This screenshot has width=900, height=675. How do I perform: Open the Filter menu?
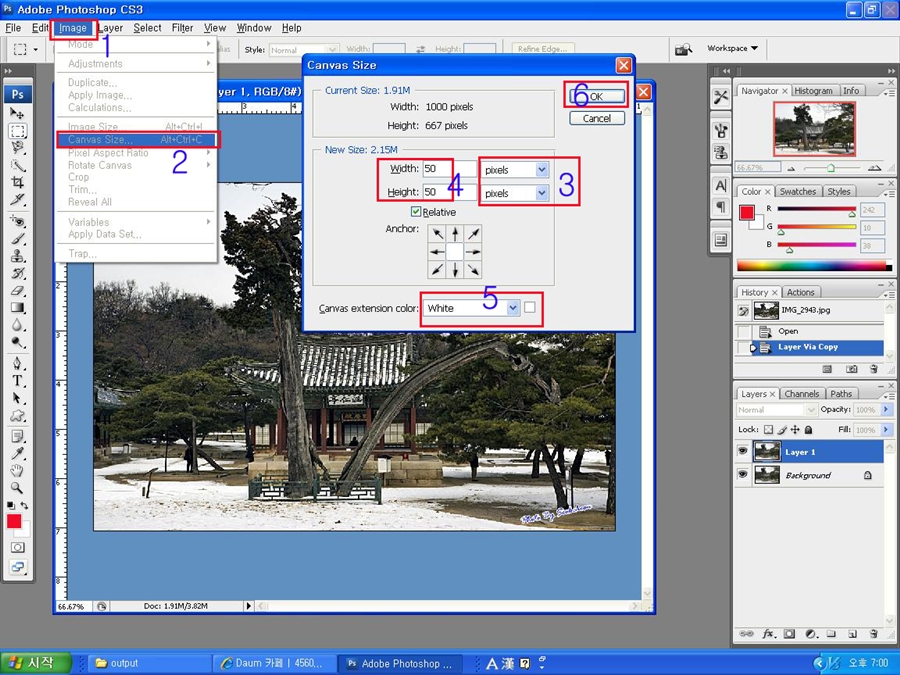[x=183, y=28]
